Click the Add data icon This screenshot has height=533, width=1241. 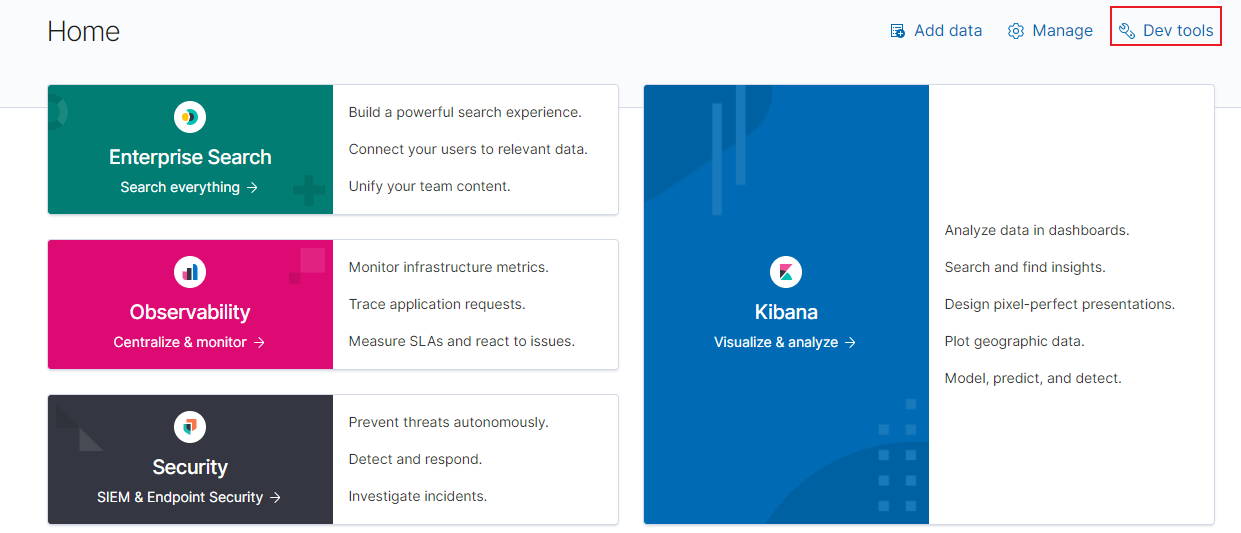(898, 31)
